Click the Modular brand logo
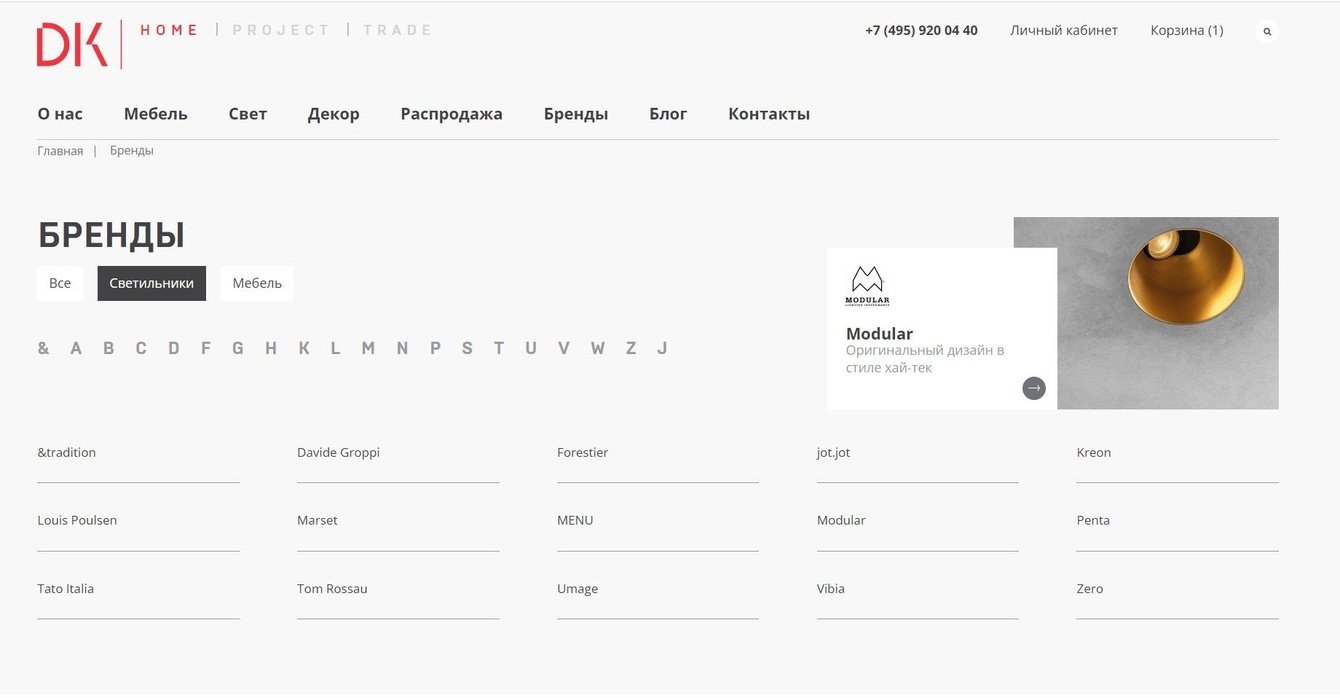The height and width of the screenshot is (698, 1340). (x=867, y=285)
